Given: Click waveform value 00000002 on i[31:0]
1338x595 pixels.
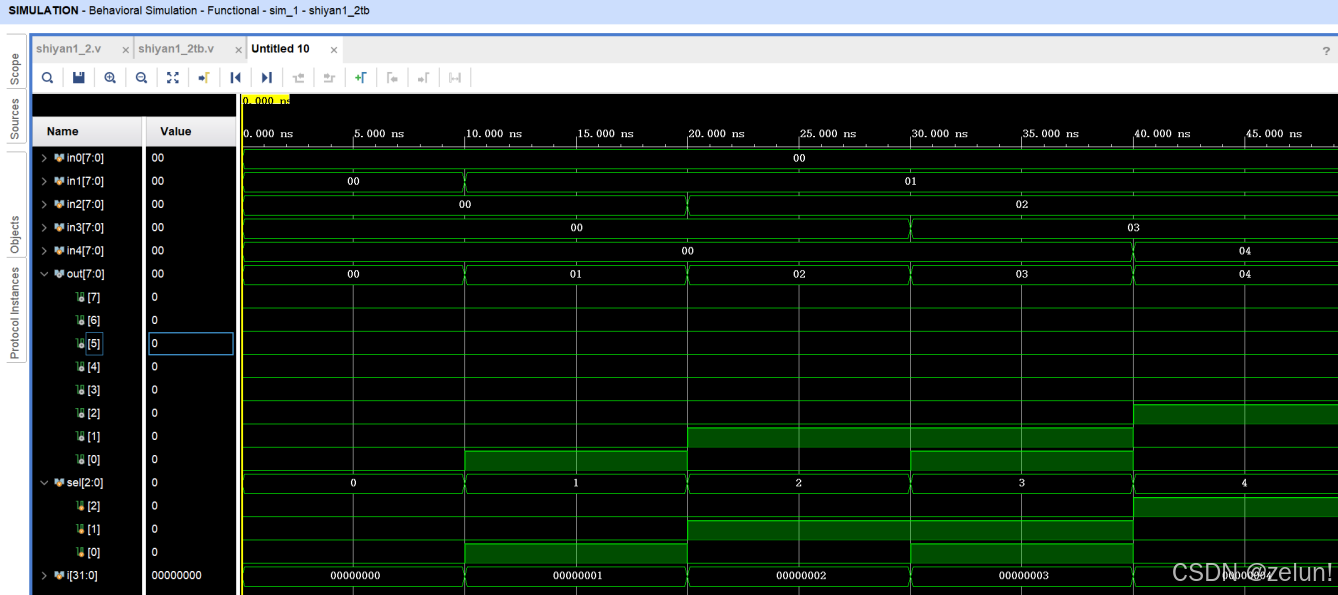Looking at the screenshot, I should pyautogui.click(x=799, y=576).
